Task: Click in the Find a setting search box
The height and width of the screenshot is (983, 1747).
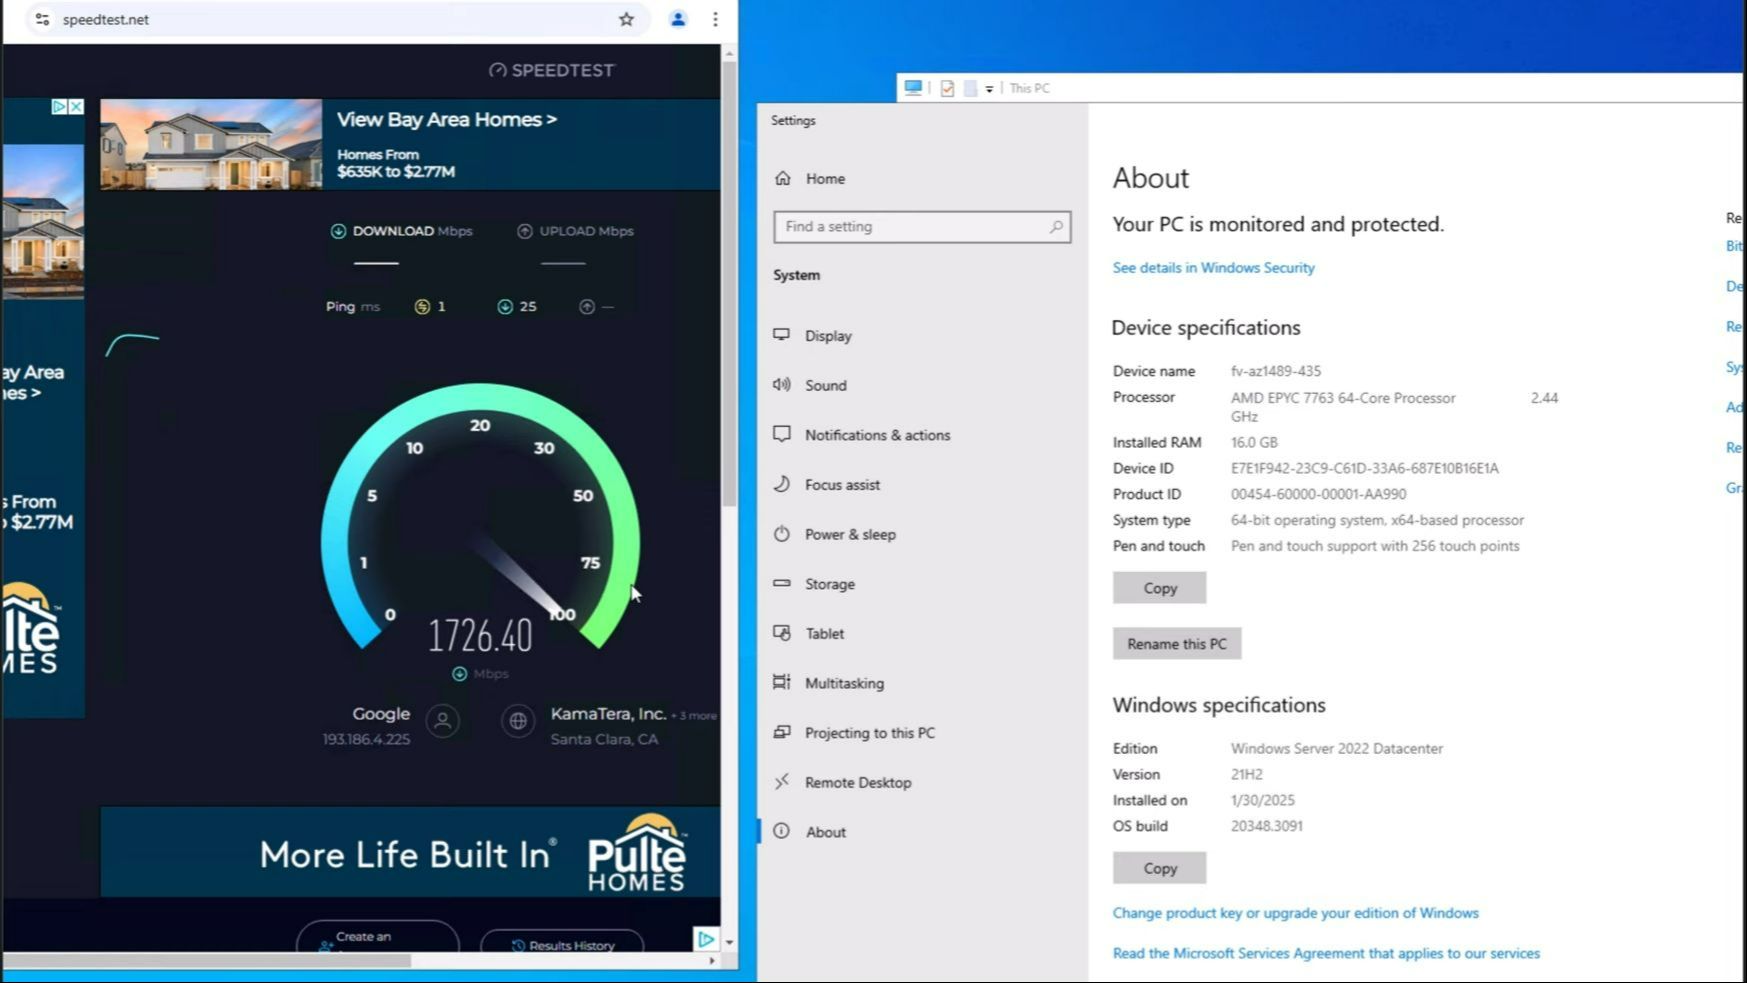Action: point(922,227)
